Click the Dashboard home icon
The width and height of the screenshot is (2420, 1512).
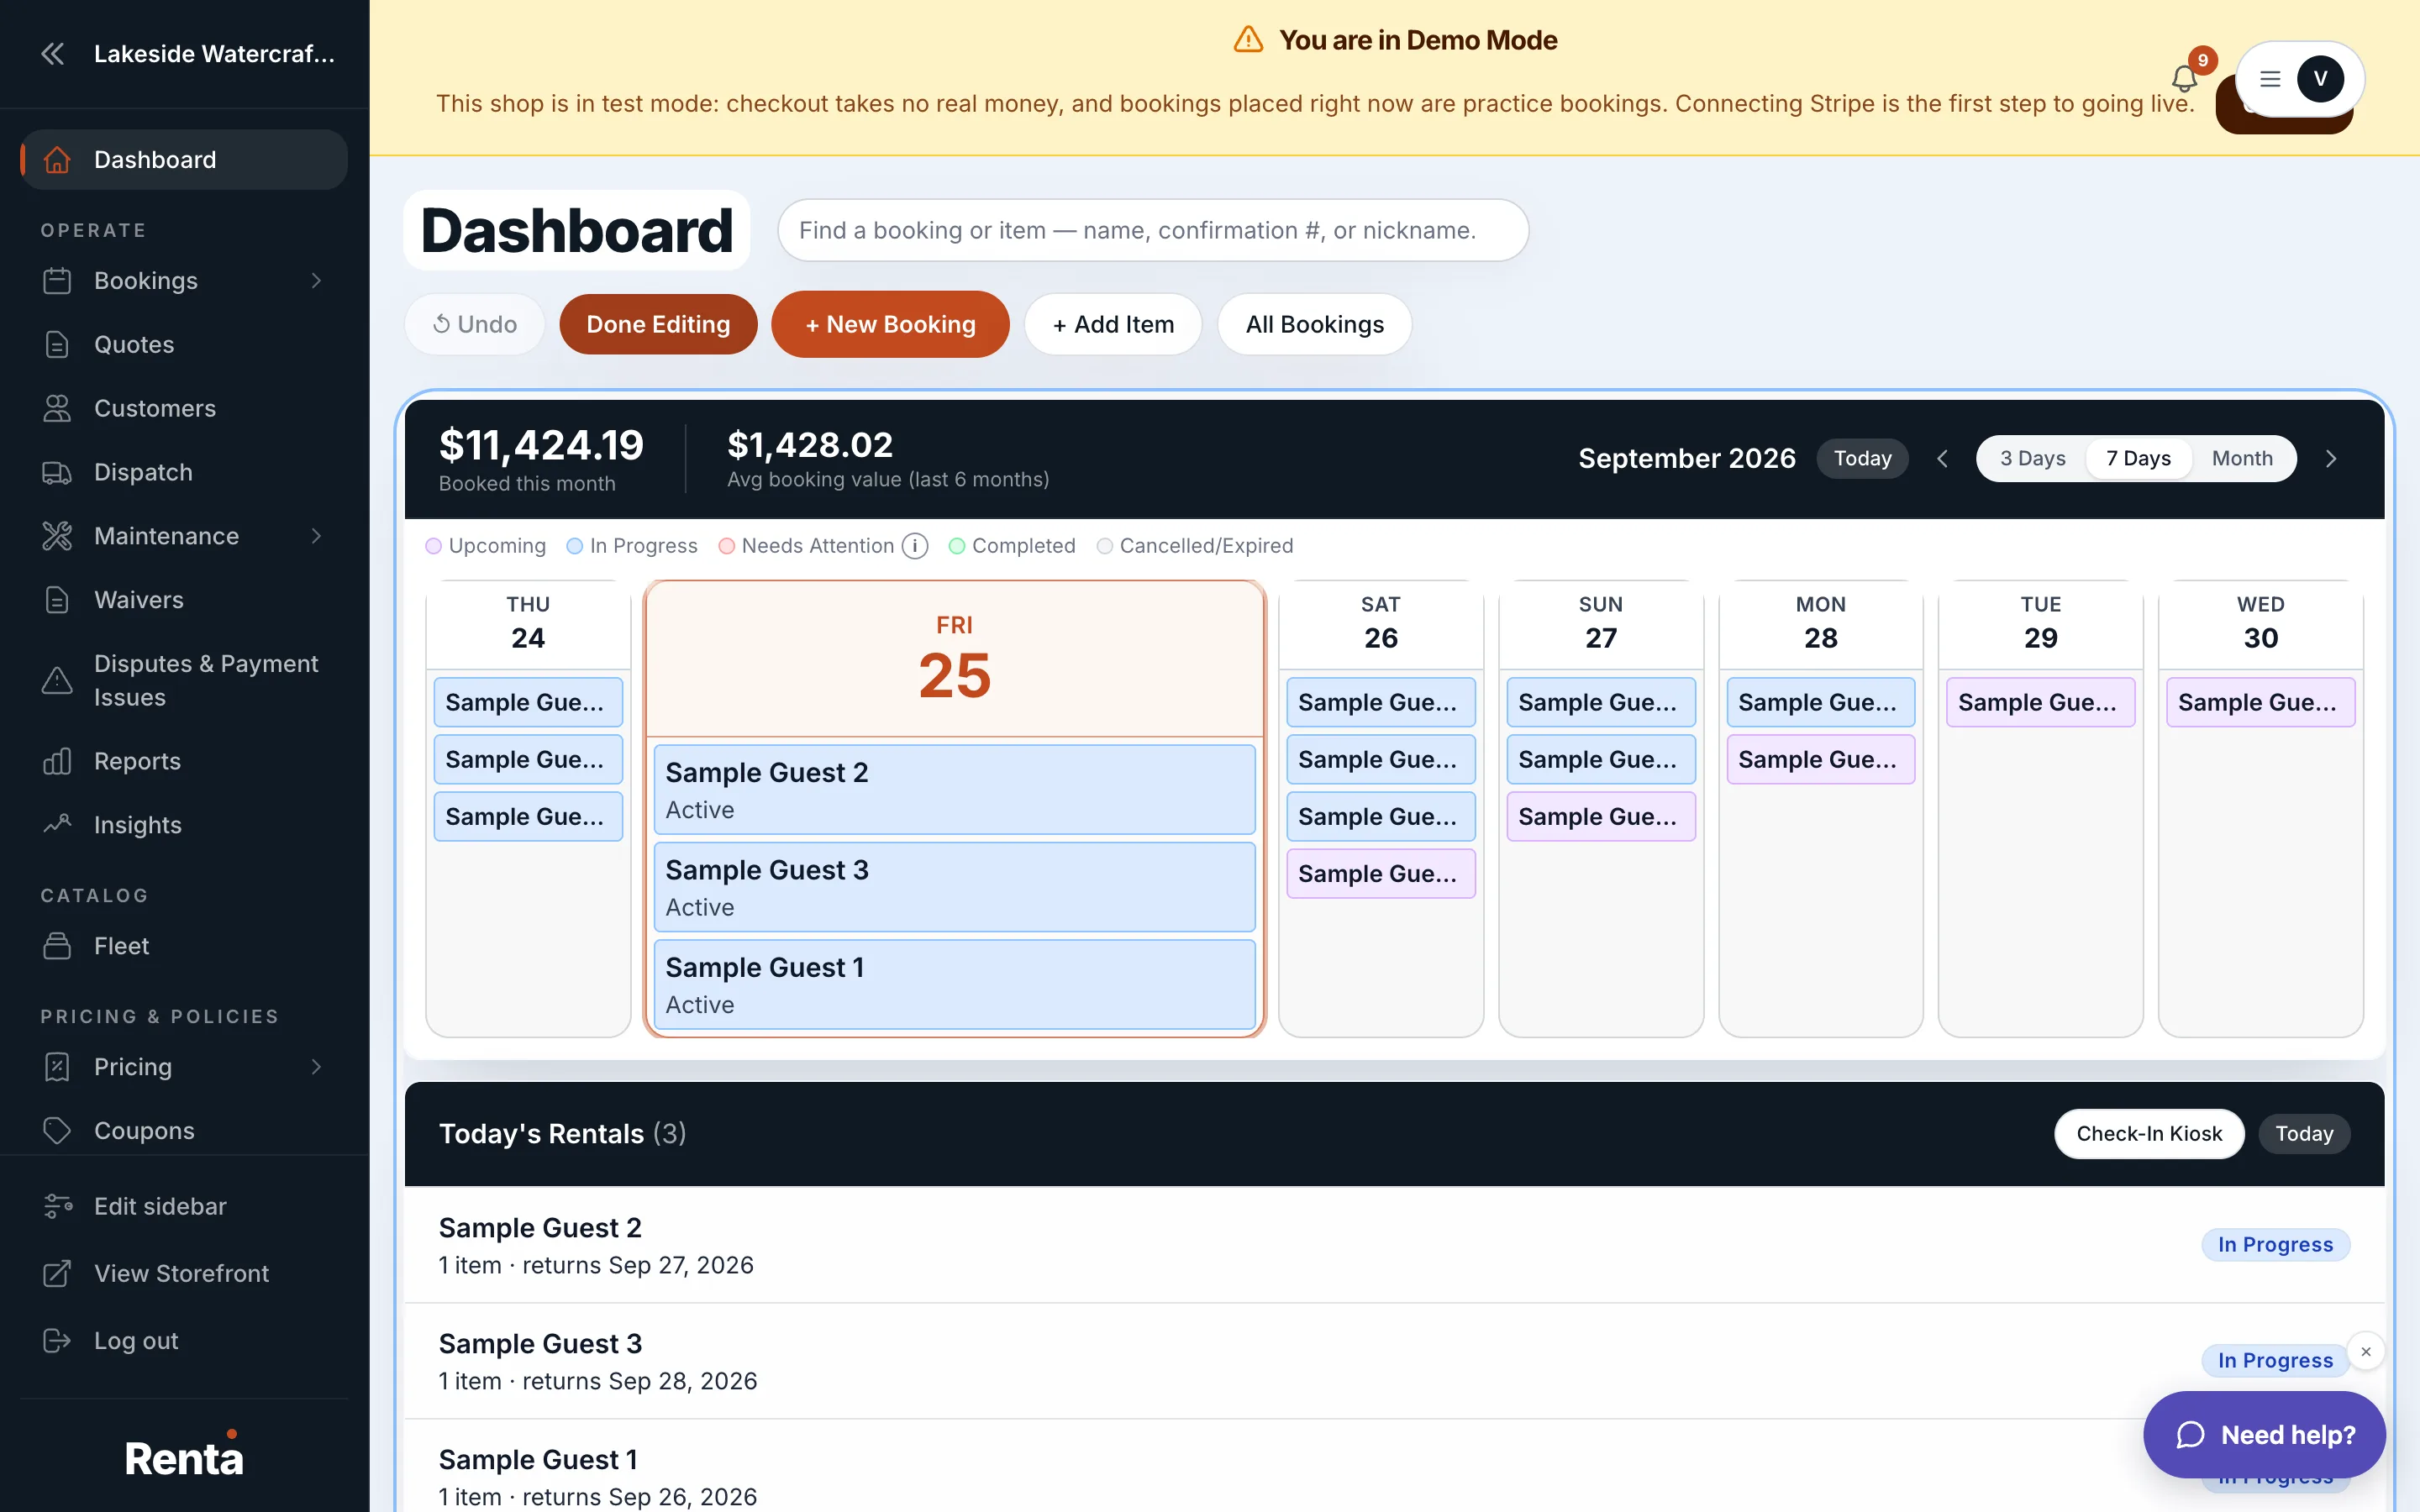(x=57, y=160)
